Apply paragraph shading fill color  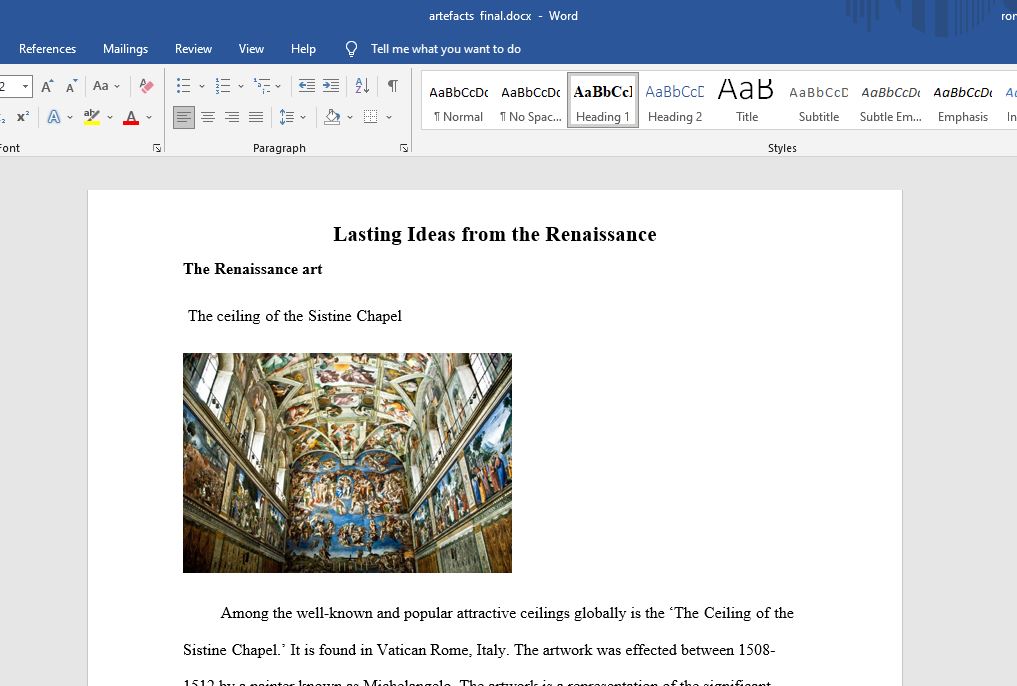332,117
